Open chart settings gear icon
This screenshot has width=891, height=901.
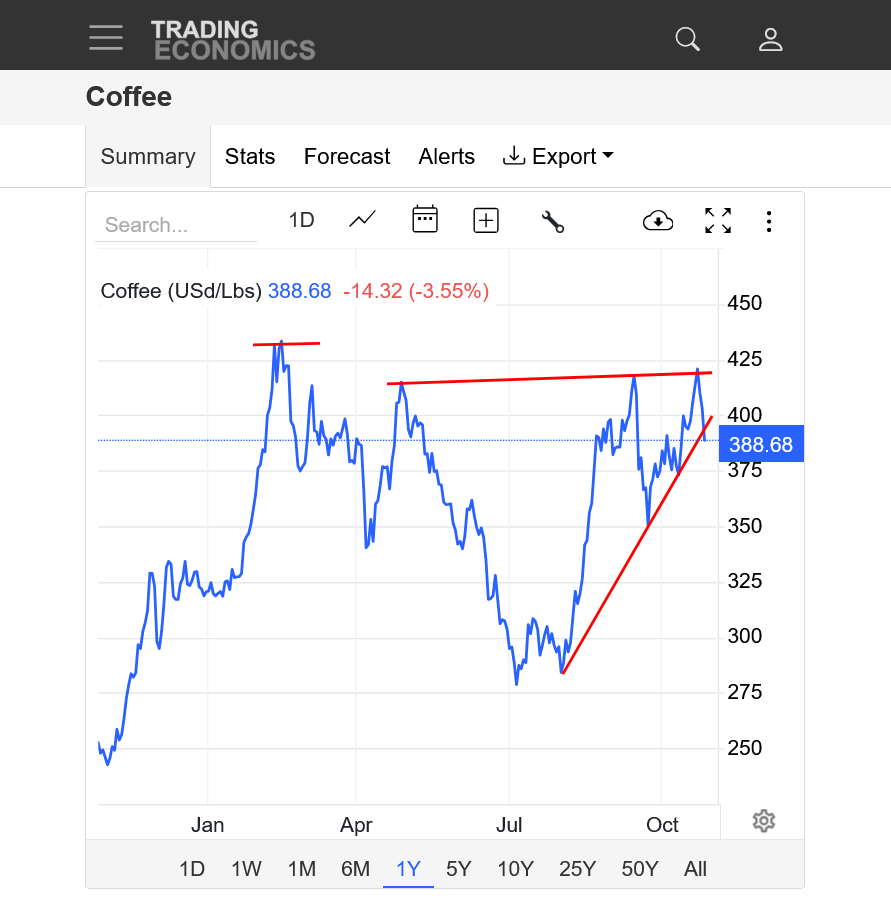point(764,821)
